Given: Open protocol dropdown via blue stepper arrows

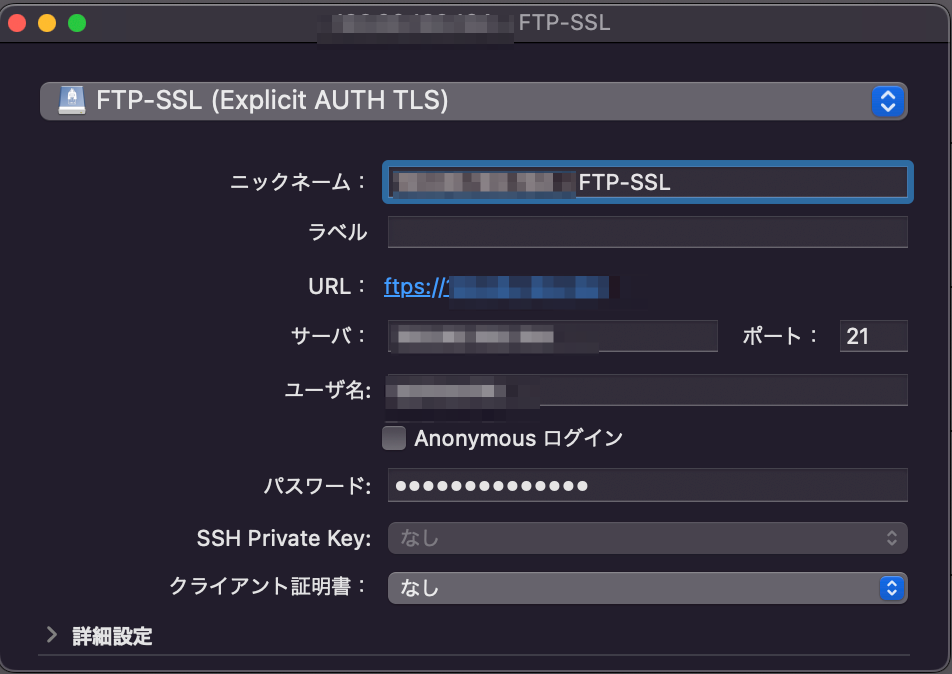Looking at the screenshot, I should (888, 101).
